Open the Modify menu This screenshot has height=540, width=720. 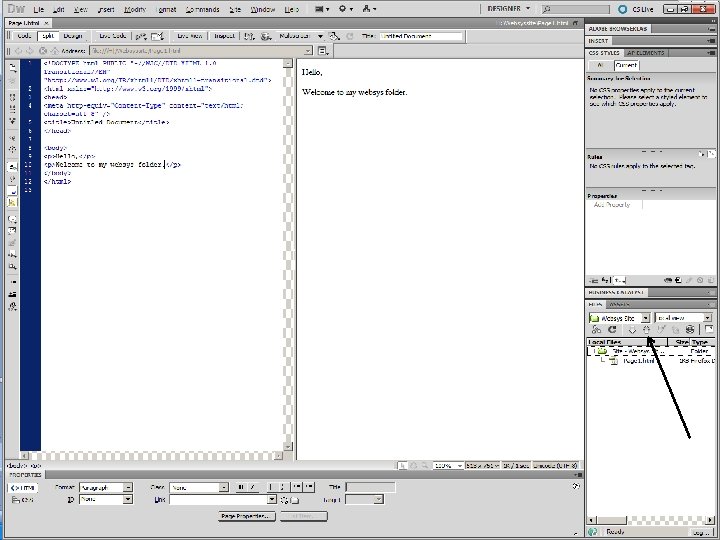pyautogui.click(x=135, y=9)
